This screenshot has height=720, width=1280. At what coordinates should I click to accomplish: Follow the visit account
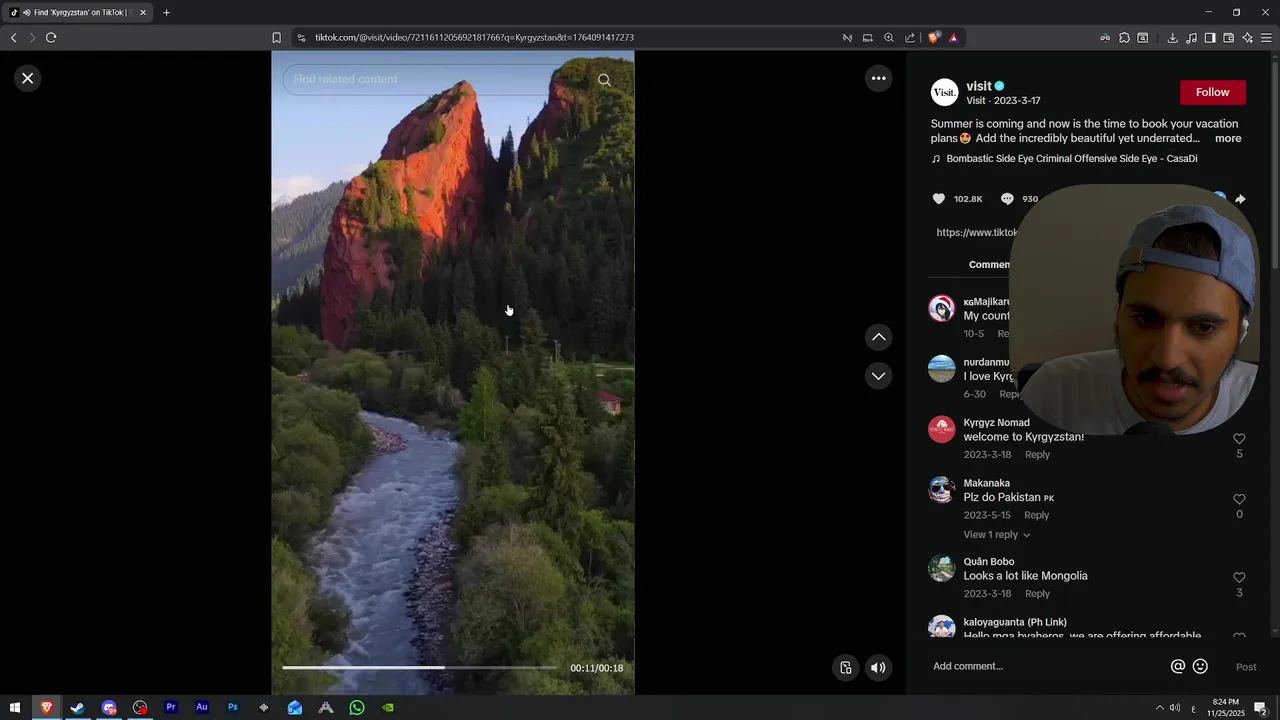(1212, 92)
